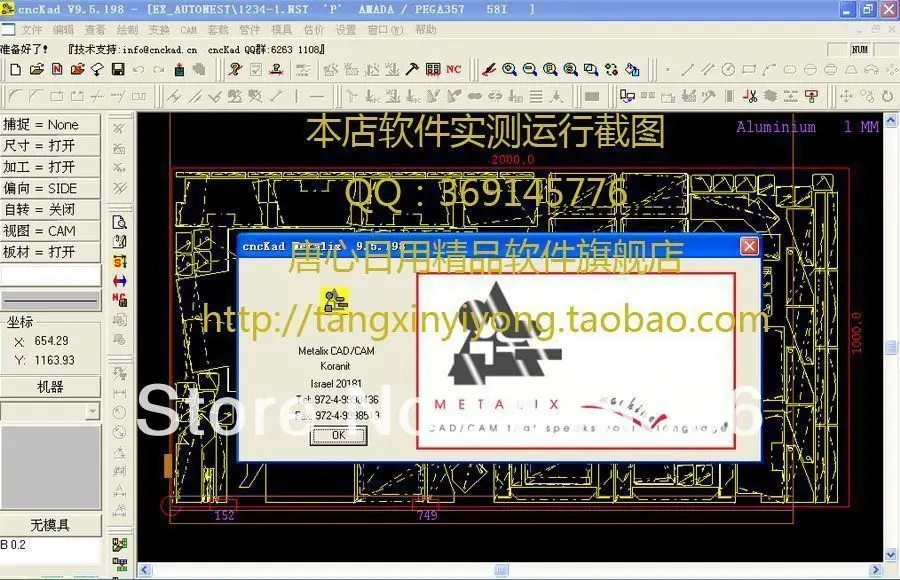Screen dimensions: 900x580
Task: Close the cncKad Metalix about dialog
Action: [x=749, y=246]
